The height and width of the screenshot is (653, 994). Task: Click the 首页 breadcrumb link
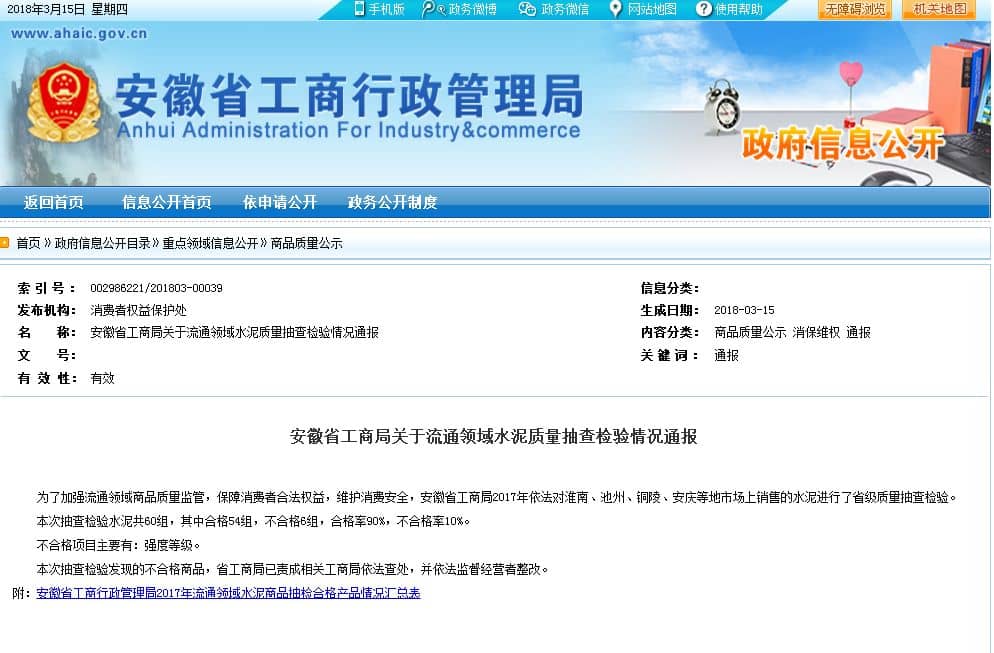28,243
